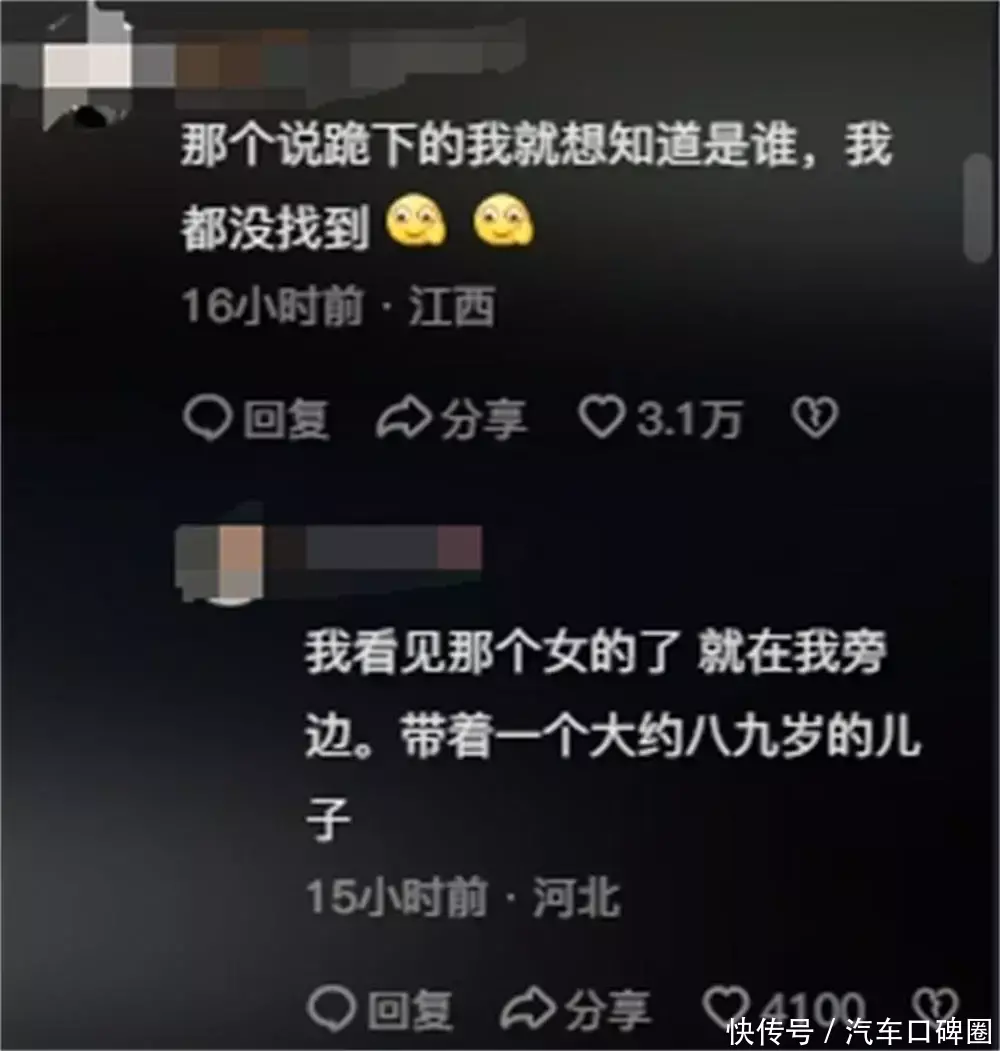Like the Hebei comment showing 4100

(x=726, y=1007)
